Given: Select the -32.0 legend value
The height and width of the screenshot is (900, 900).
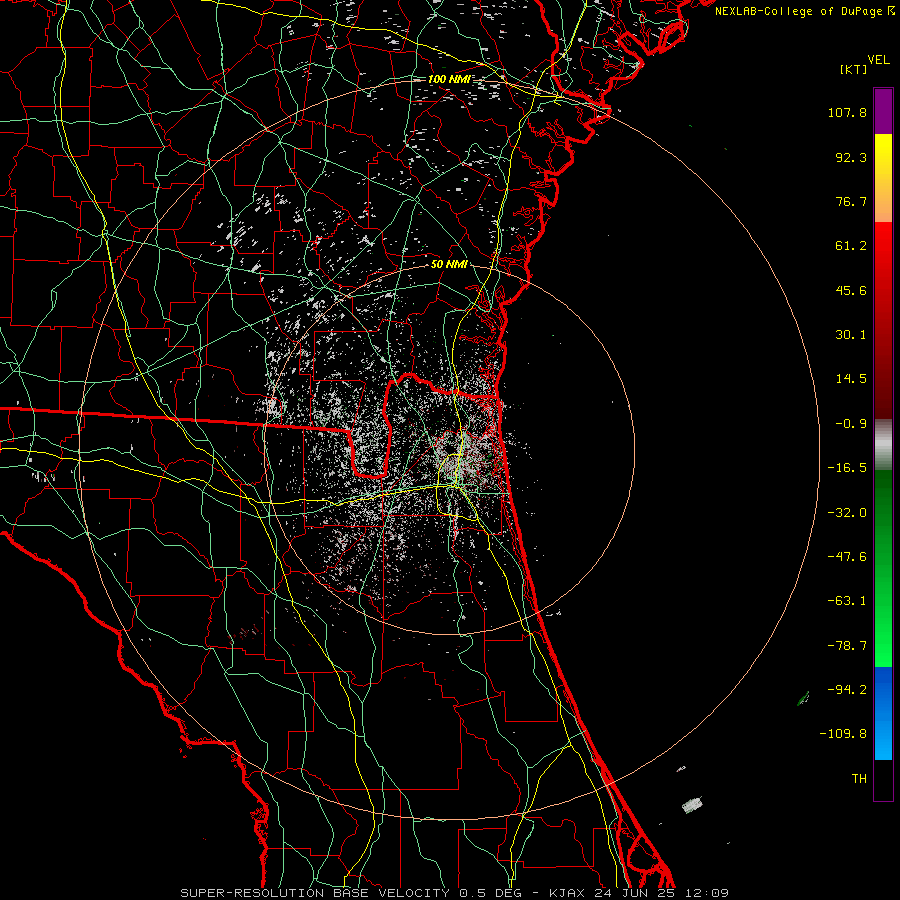Looking at the screenshot, I should pos(847,513).
